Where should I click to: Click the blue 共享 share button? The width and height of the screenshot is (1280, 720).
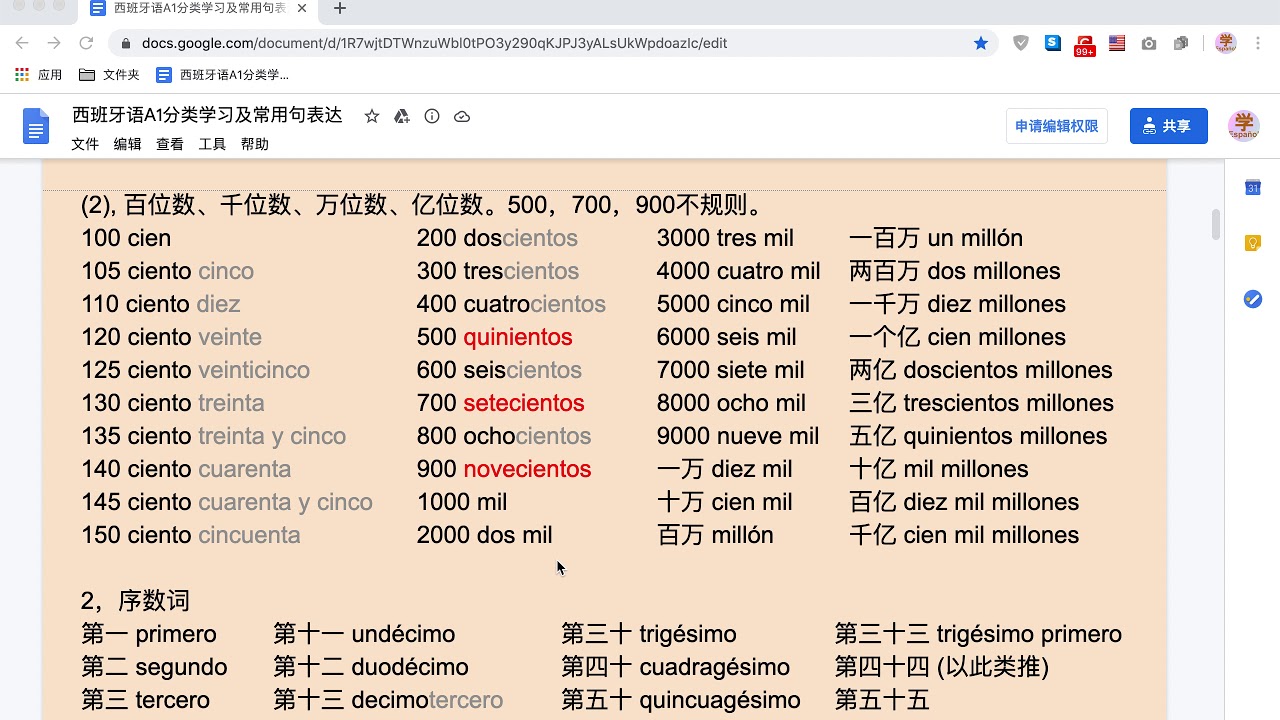pos(1169,126)
